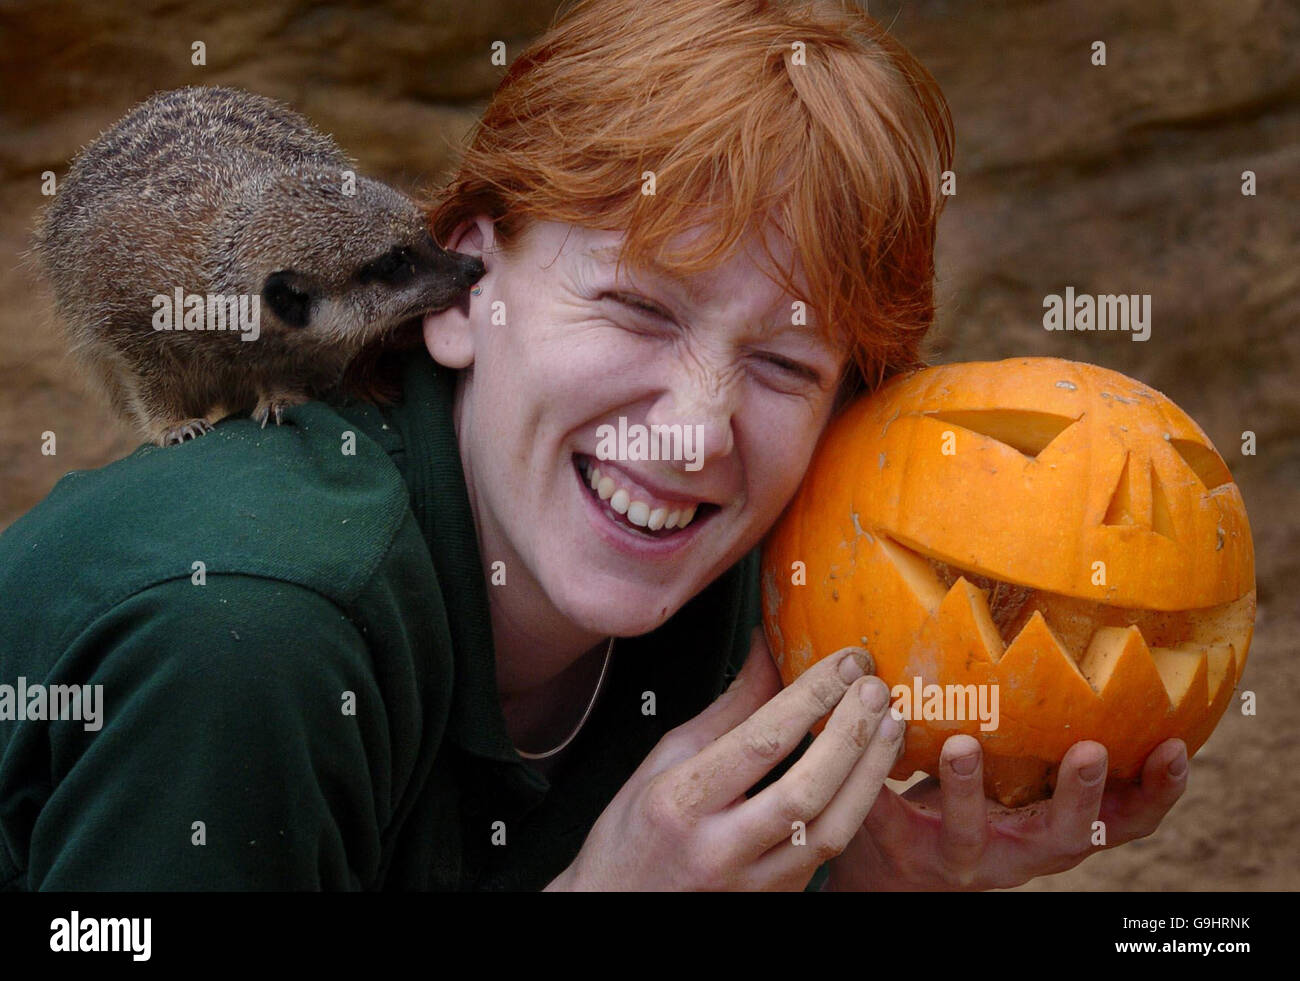Click the alamy watermark across the laughing face
Image resolution: width=1300 pixels, height=981 pixels.
click(x=649, y=444)
